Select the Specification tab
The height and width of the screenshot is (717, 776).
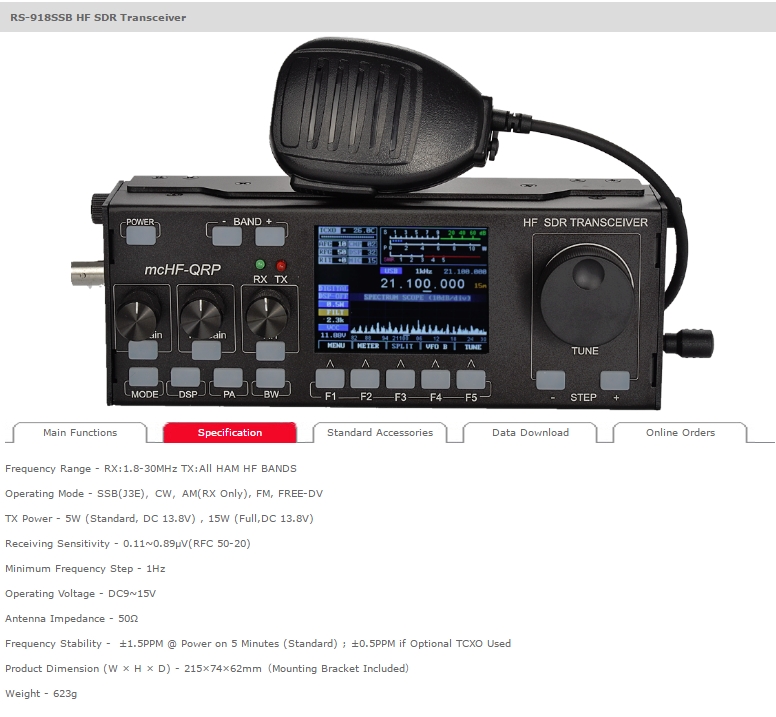click(230, 432)
